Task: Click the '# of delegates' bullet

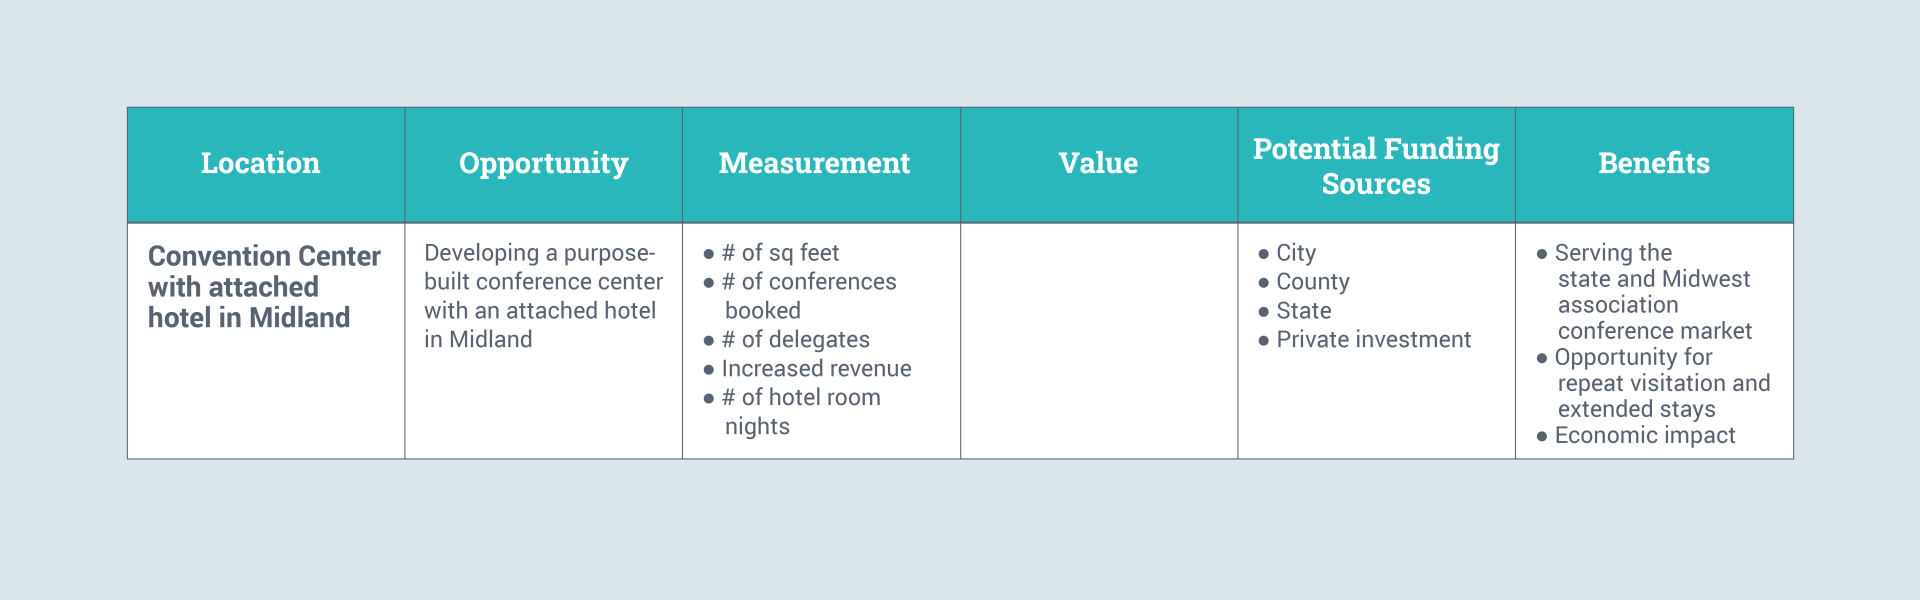Action: (795, 340)
